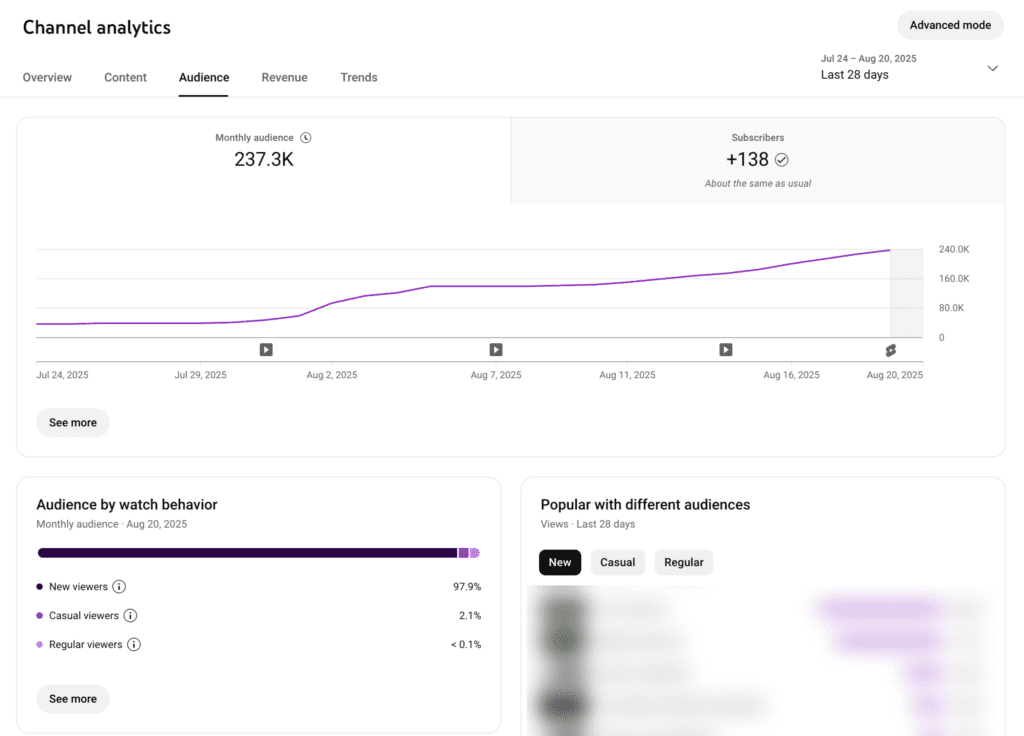Click the Popular with different audiences heading
Image resolution: width=1024 pixels, height=736 pixels.
coord(645,505)
